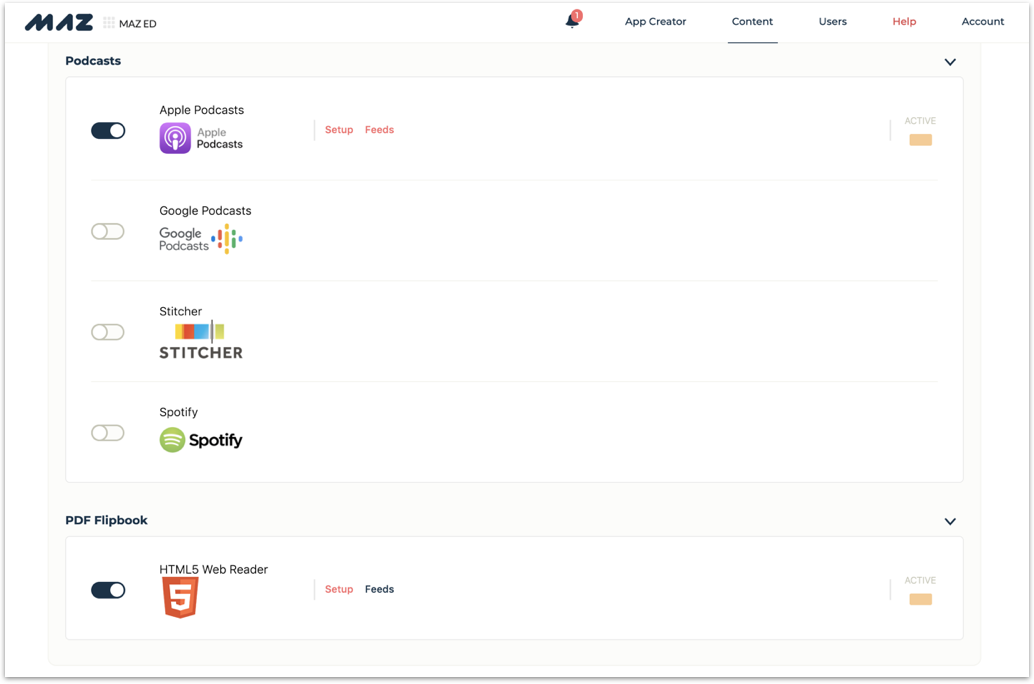Image resolution: width=1034 pixels, height=684 pixels.
Task: Open the apps grid icon beside MAZ ED
Action: point(109,23)
